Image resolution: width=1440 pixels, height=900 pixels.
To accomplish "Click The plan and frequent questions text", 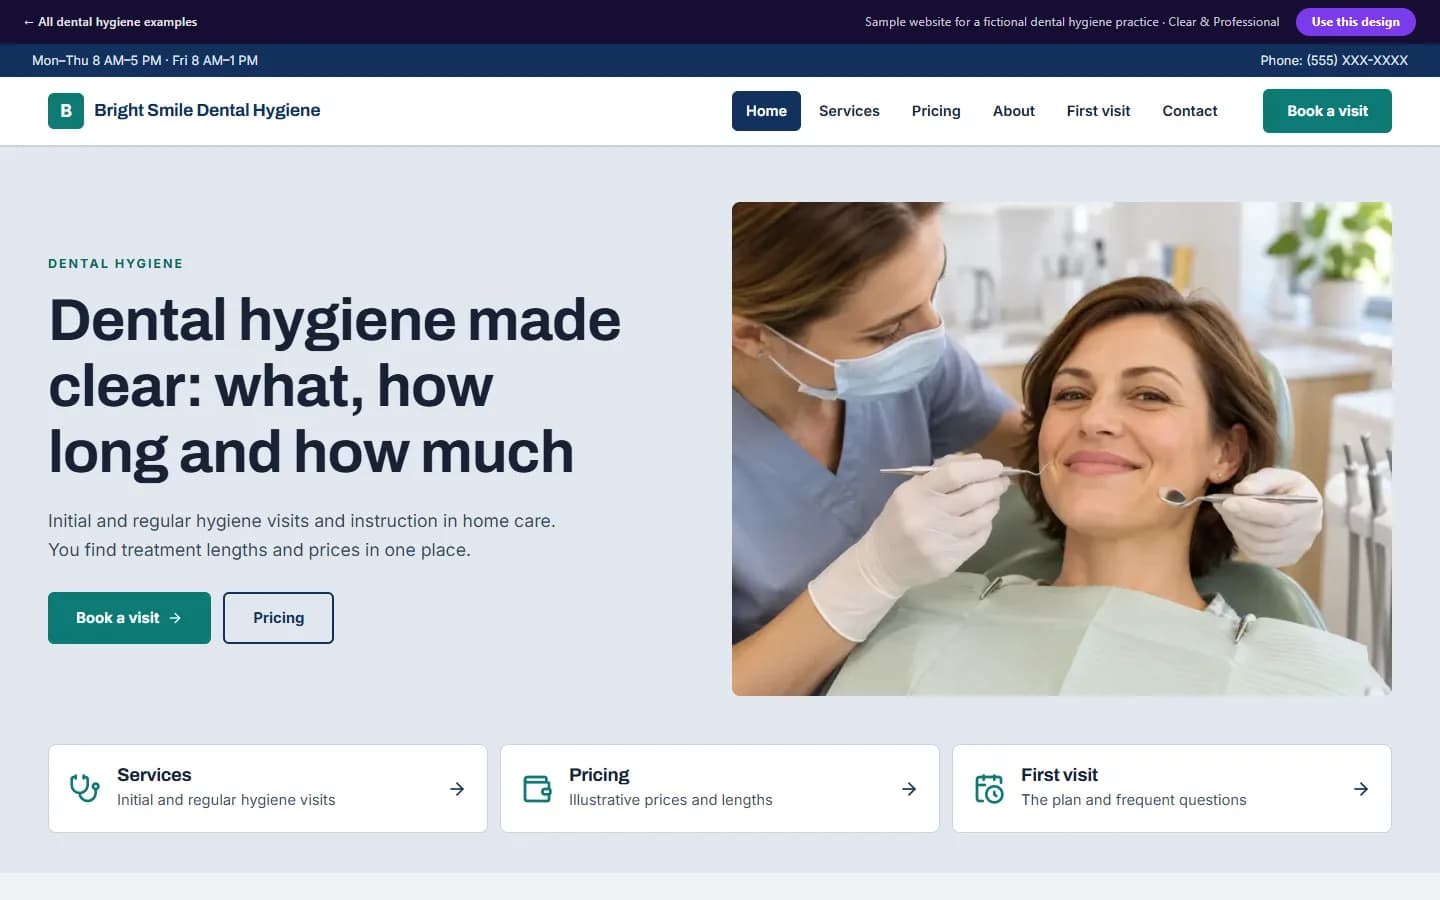I will coord(1134,800).
